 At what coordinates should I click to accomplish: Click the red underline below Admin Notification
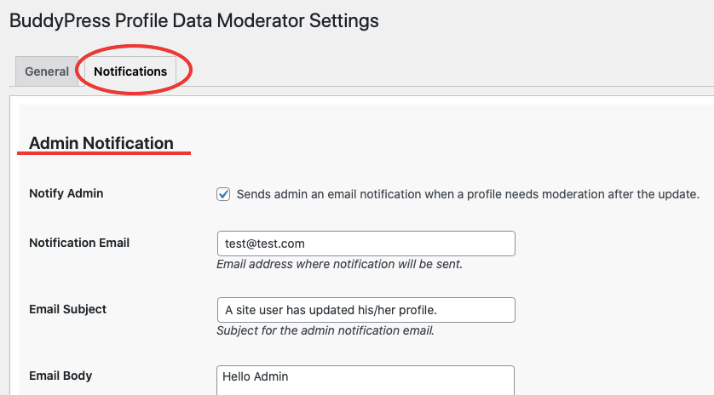click(104, 154)
